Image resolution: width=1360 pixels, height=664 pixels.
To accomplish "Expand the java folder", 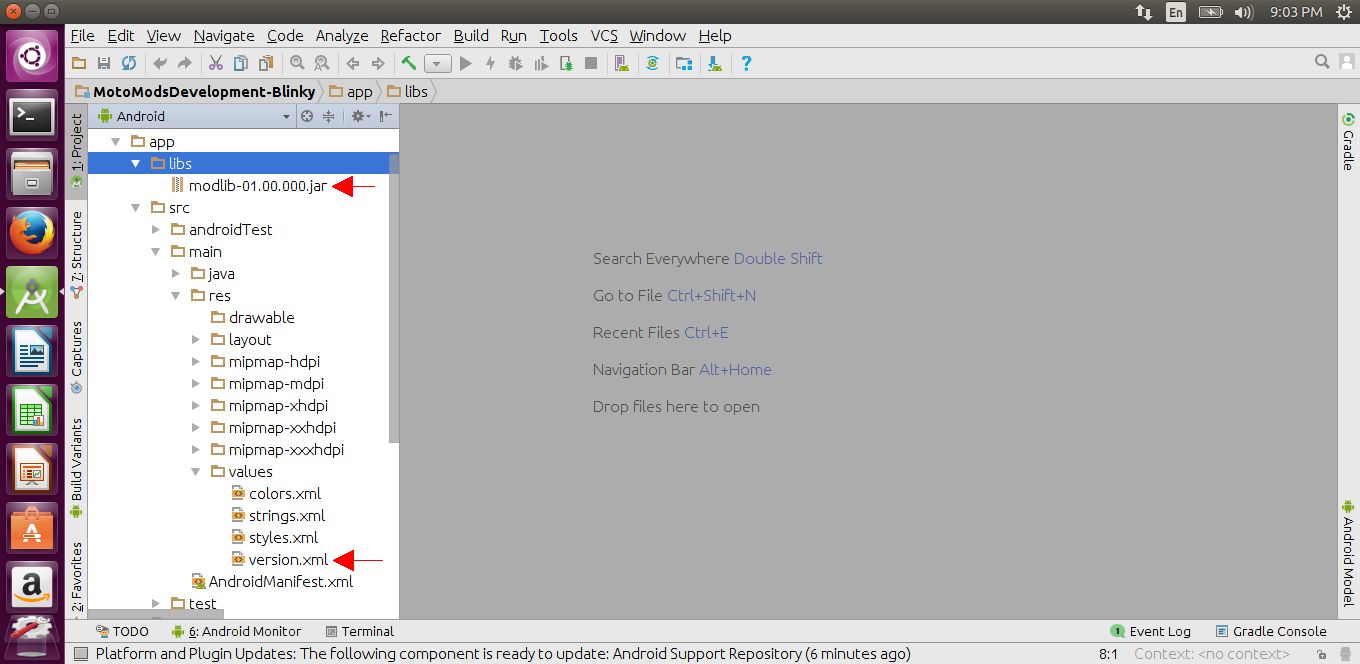I will coord(176,274).
